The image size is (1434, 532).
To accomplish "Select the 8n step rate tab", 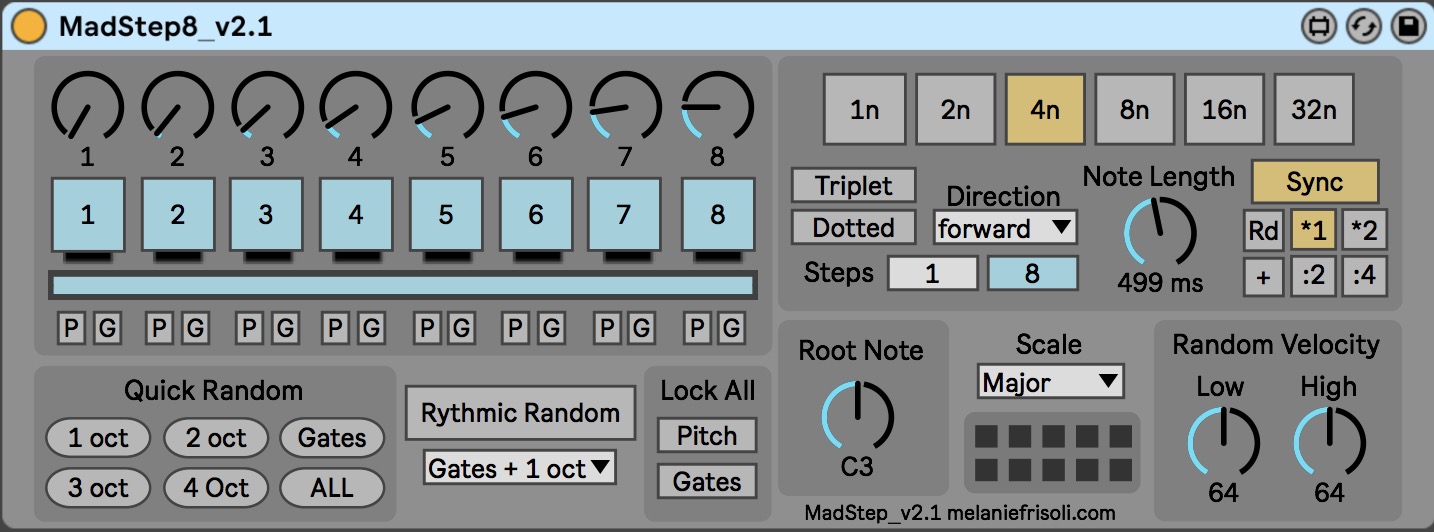I will click(x=1134, y=109).
